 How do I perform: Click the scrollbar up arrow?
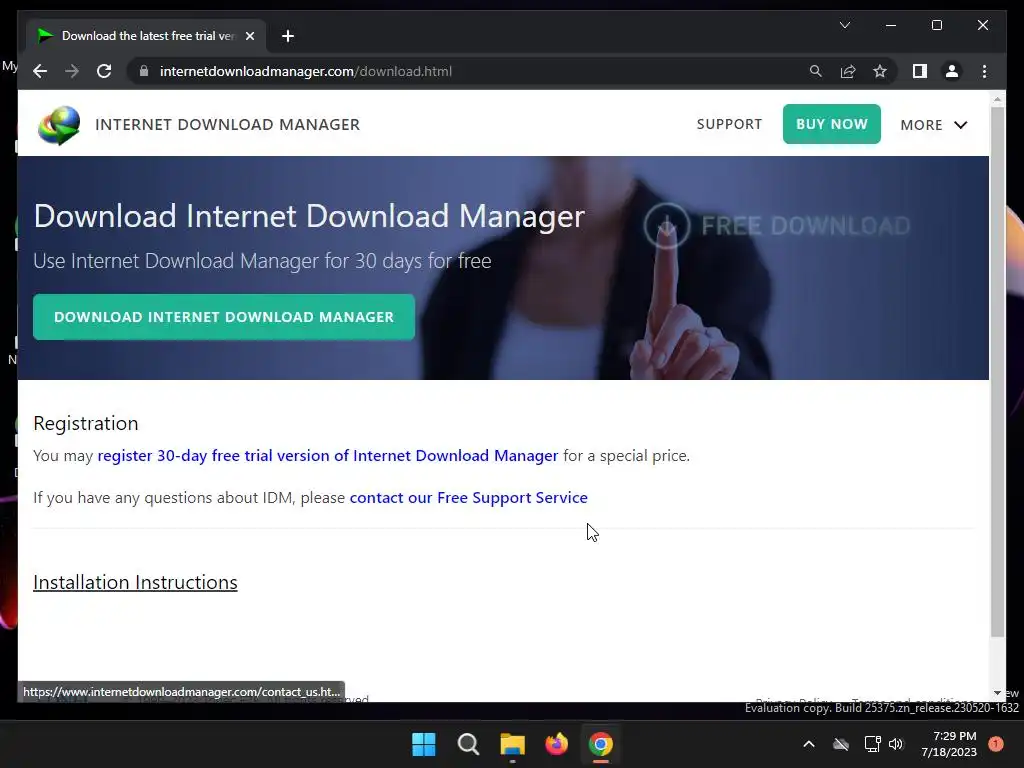pyautogui.click(x=997, y=99)
